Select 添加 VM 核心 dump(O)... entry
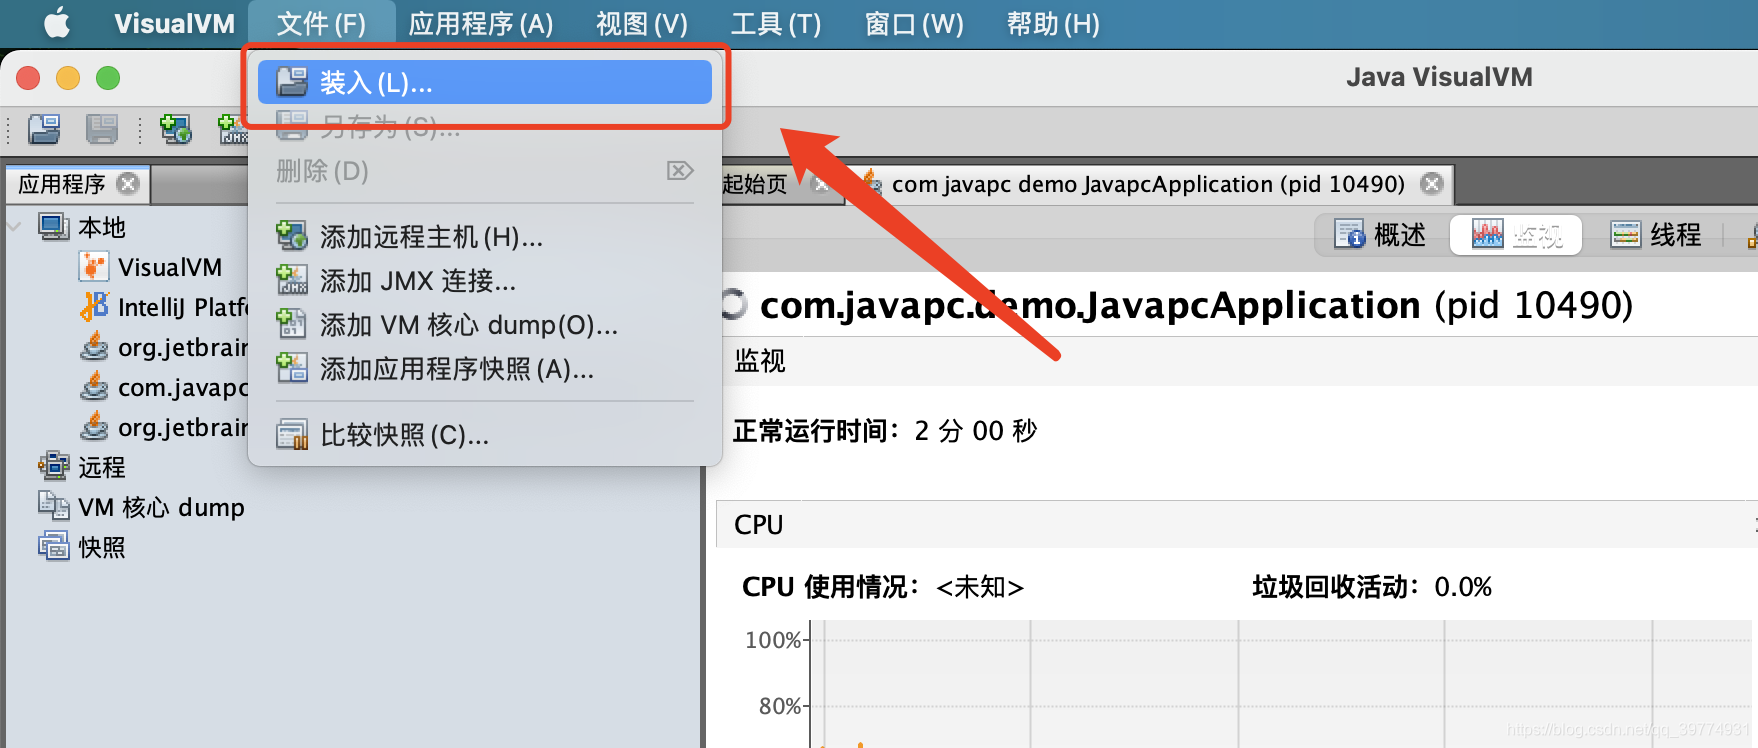This screenshot has width=1758, height=748. coord(485,325)
